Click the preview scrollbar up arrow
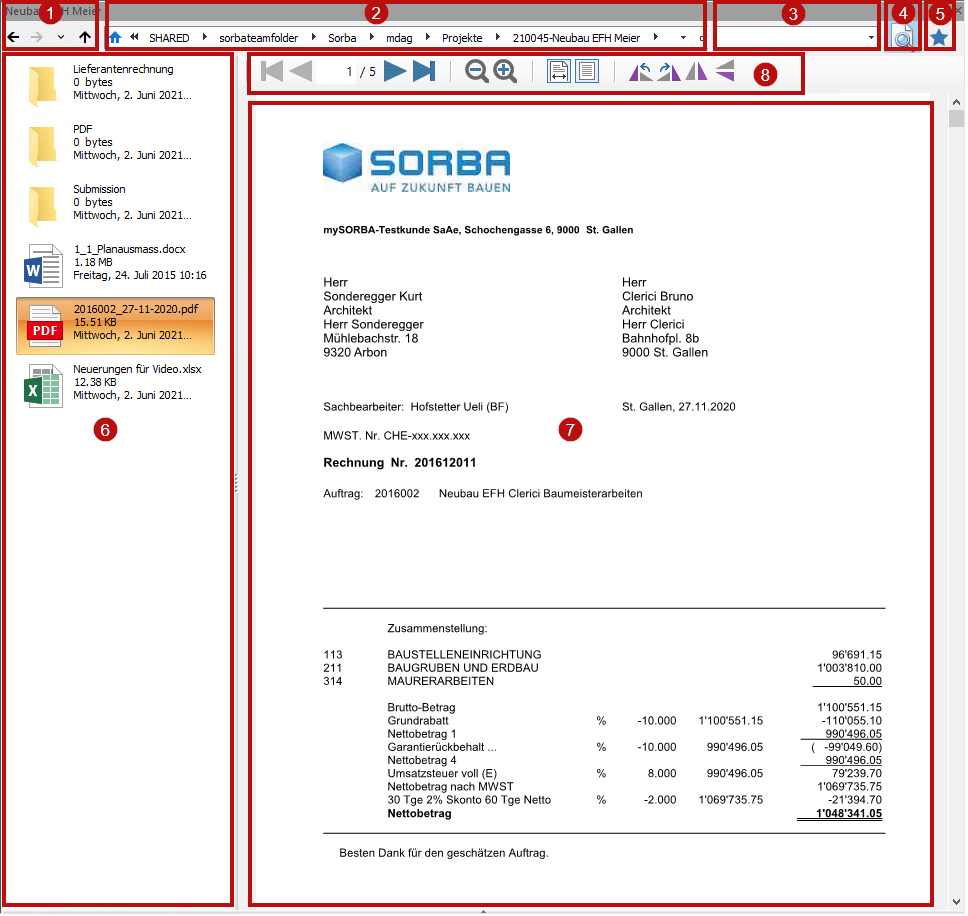 pyautogui.click(x=958, y=102)
